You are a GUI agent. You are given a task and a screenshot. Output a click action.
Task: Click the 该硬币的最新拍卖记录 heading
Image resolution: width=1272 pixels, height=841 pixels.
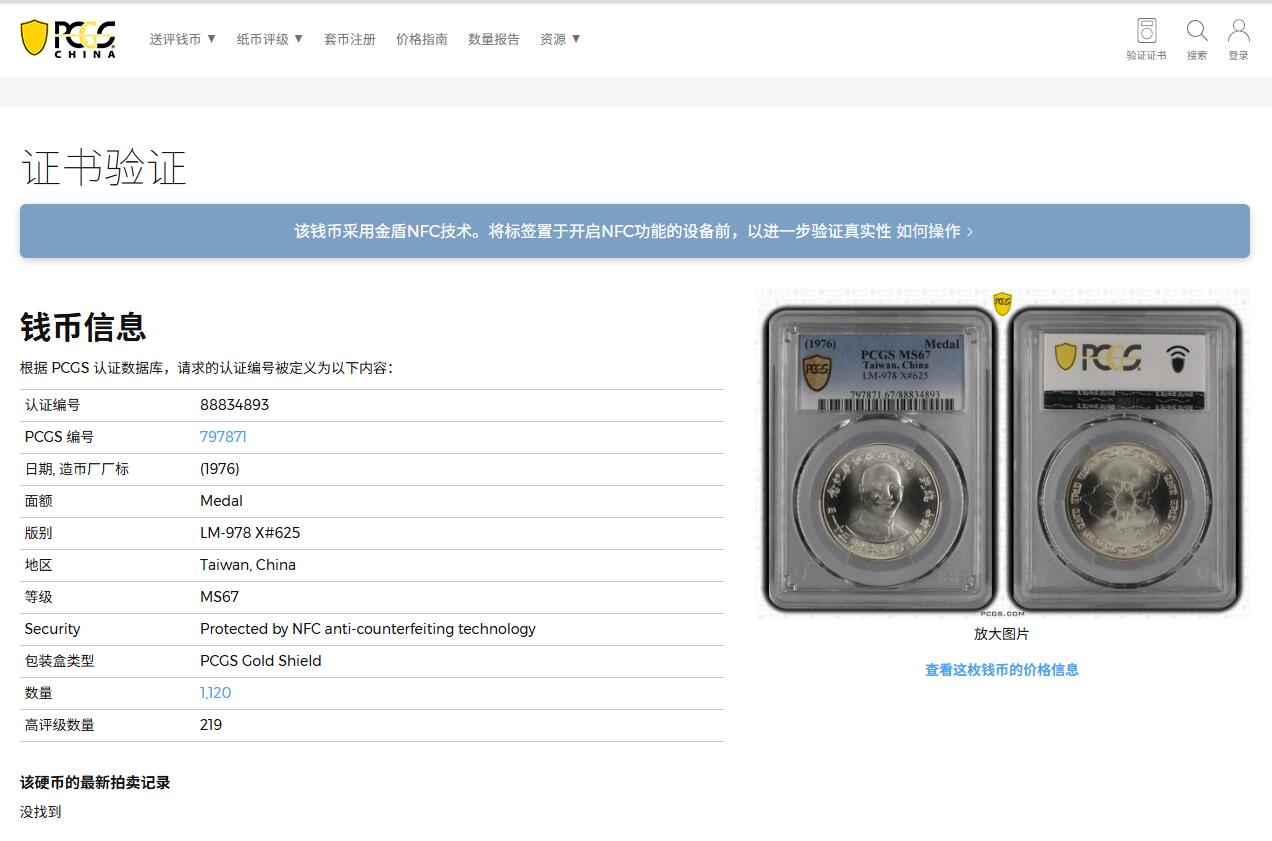[95, 782]
